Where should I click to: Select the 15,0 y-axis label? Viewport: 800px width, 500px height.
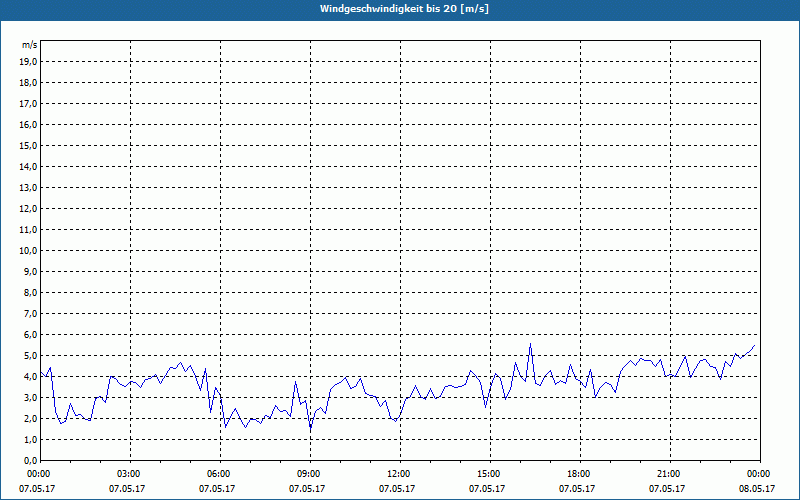(x=28, y=145)
